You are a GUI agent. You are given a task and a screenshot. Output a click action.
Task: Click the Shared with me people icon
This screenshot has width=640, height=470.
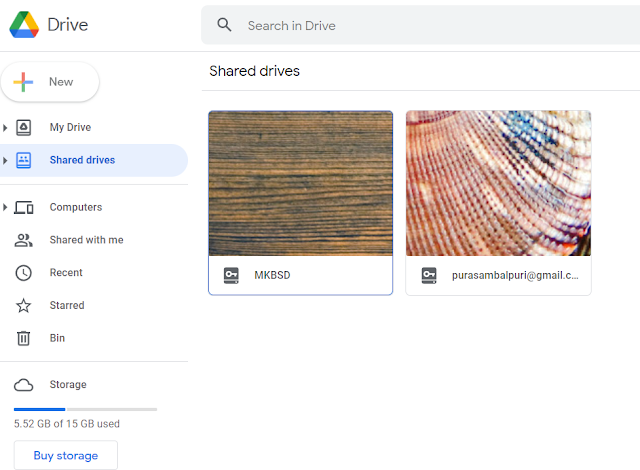click(x=24, y=240)
